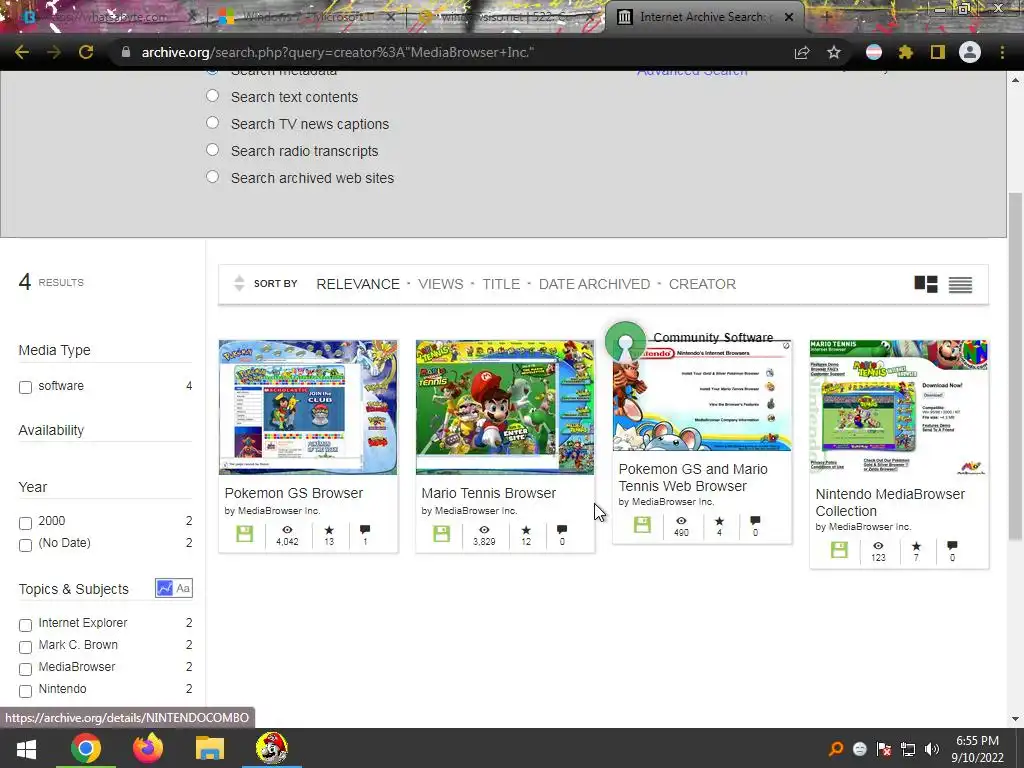
Task: Open Nintendo MediaBrowser Collection title link
Action: click(890, 502)
